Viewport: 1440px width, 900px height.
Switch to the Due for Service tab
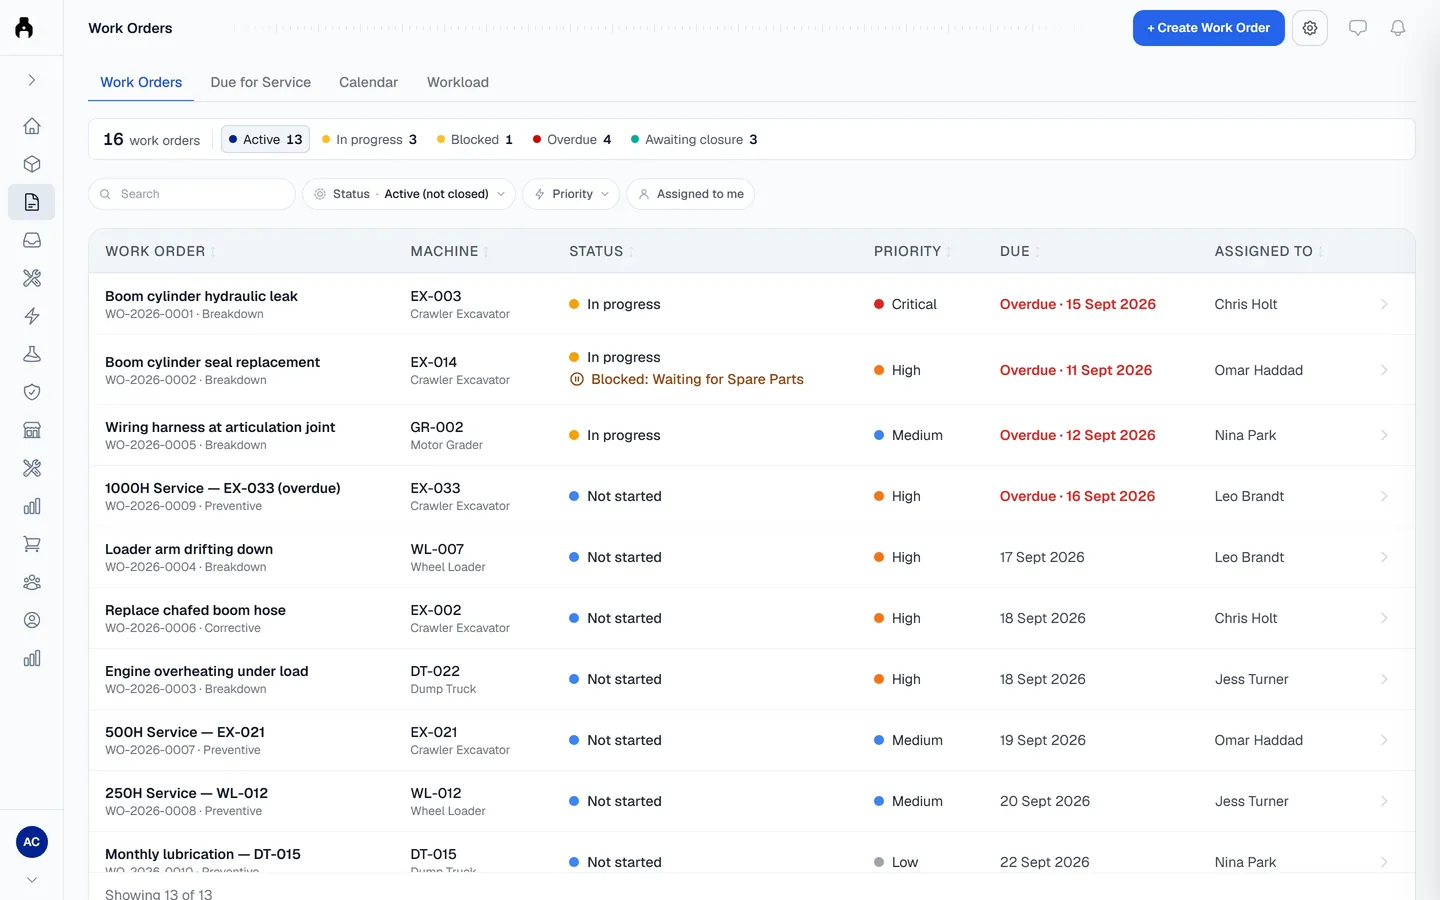261,82
